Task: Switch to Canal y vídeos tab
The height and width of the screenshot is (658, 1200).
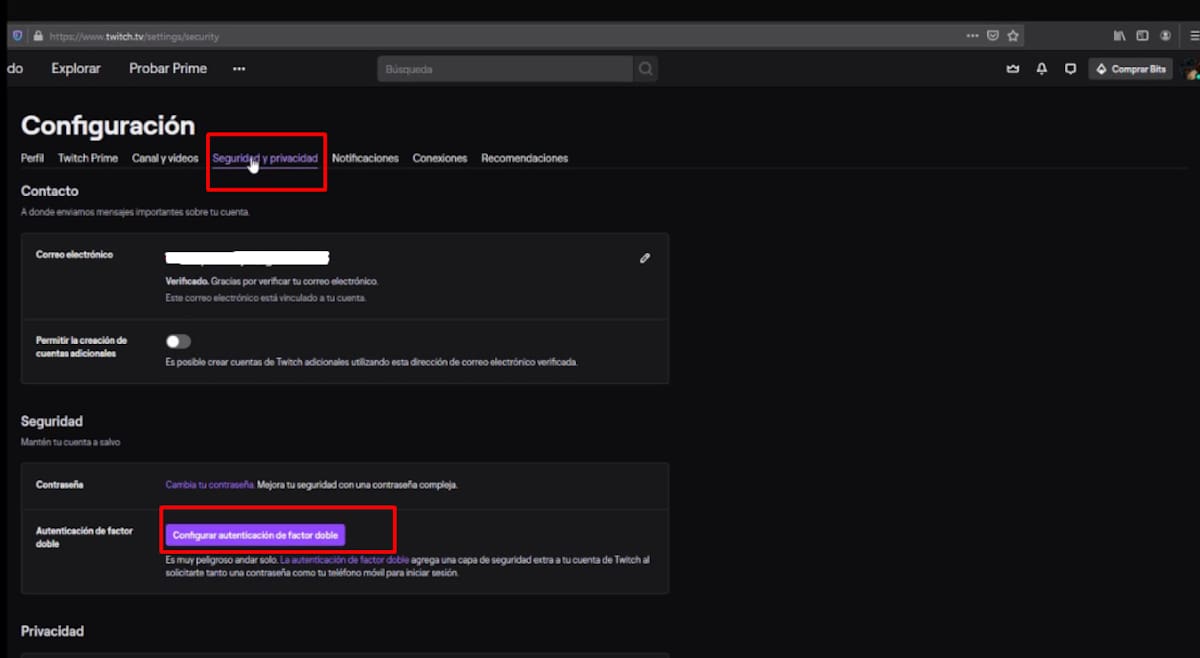Action: point(165,158)
